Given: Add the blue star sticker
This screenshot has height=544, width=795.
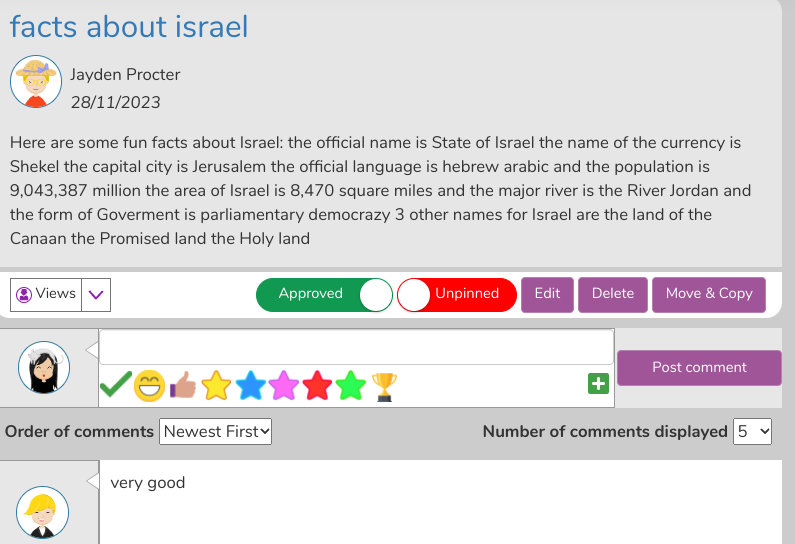Looking at the screenshot, I should click(x=250, y=385).
